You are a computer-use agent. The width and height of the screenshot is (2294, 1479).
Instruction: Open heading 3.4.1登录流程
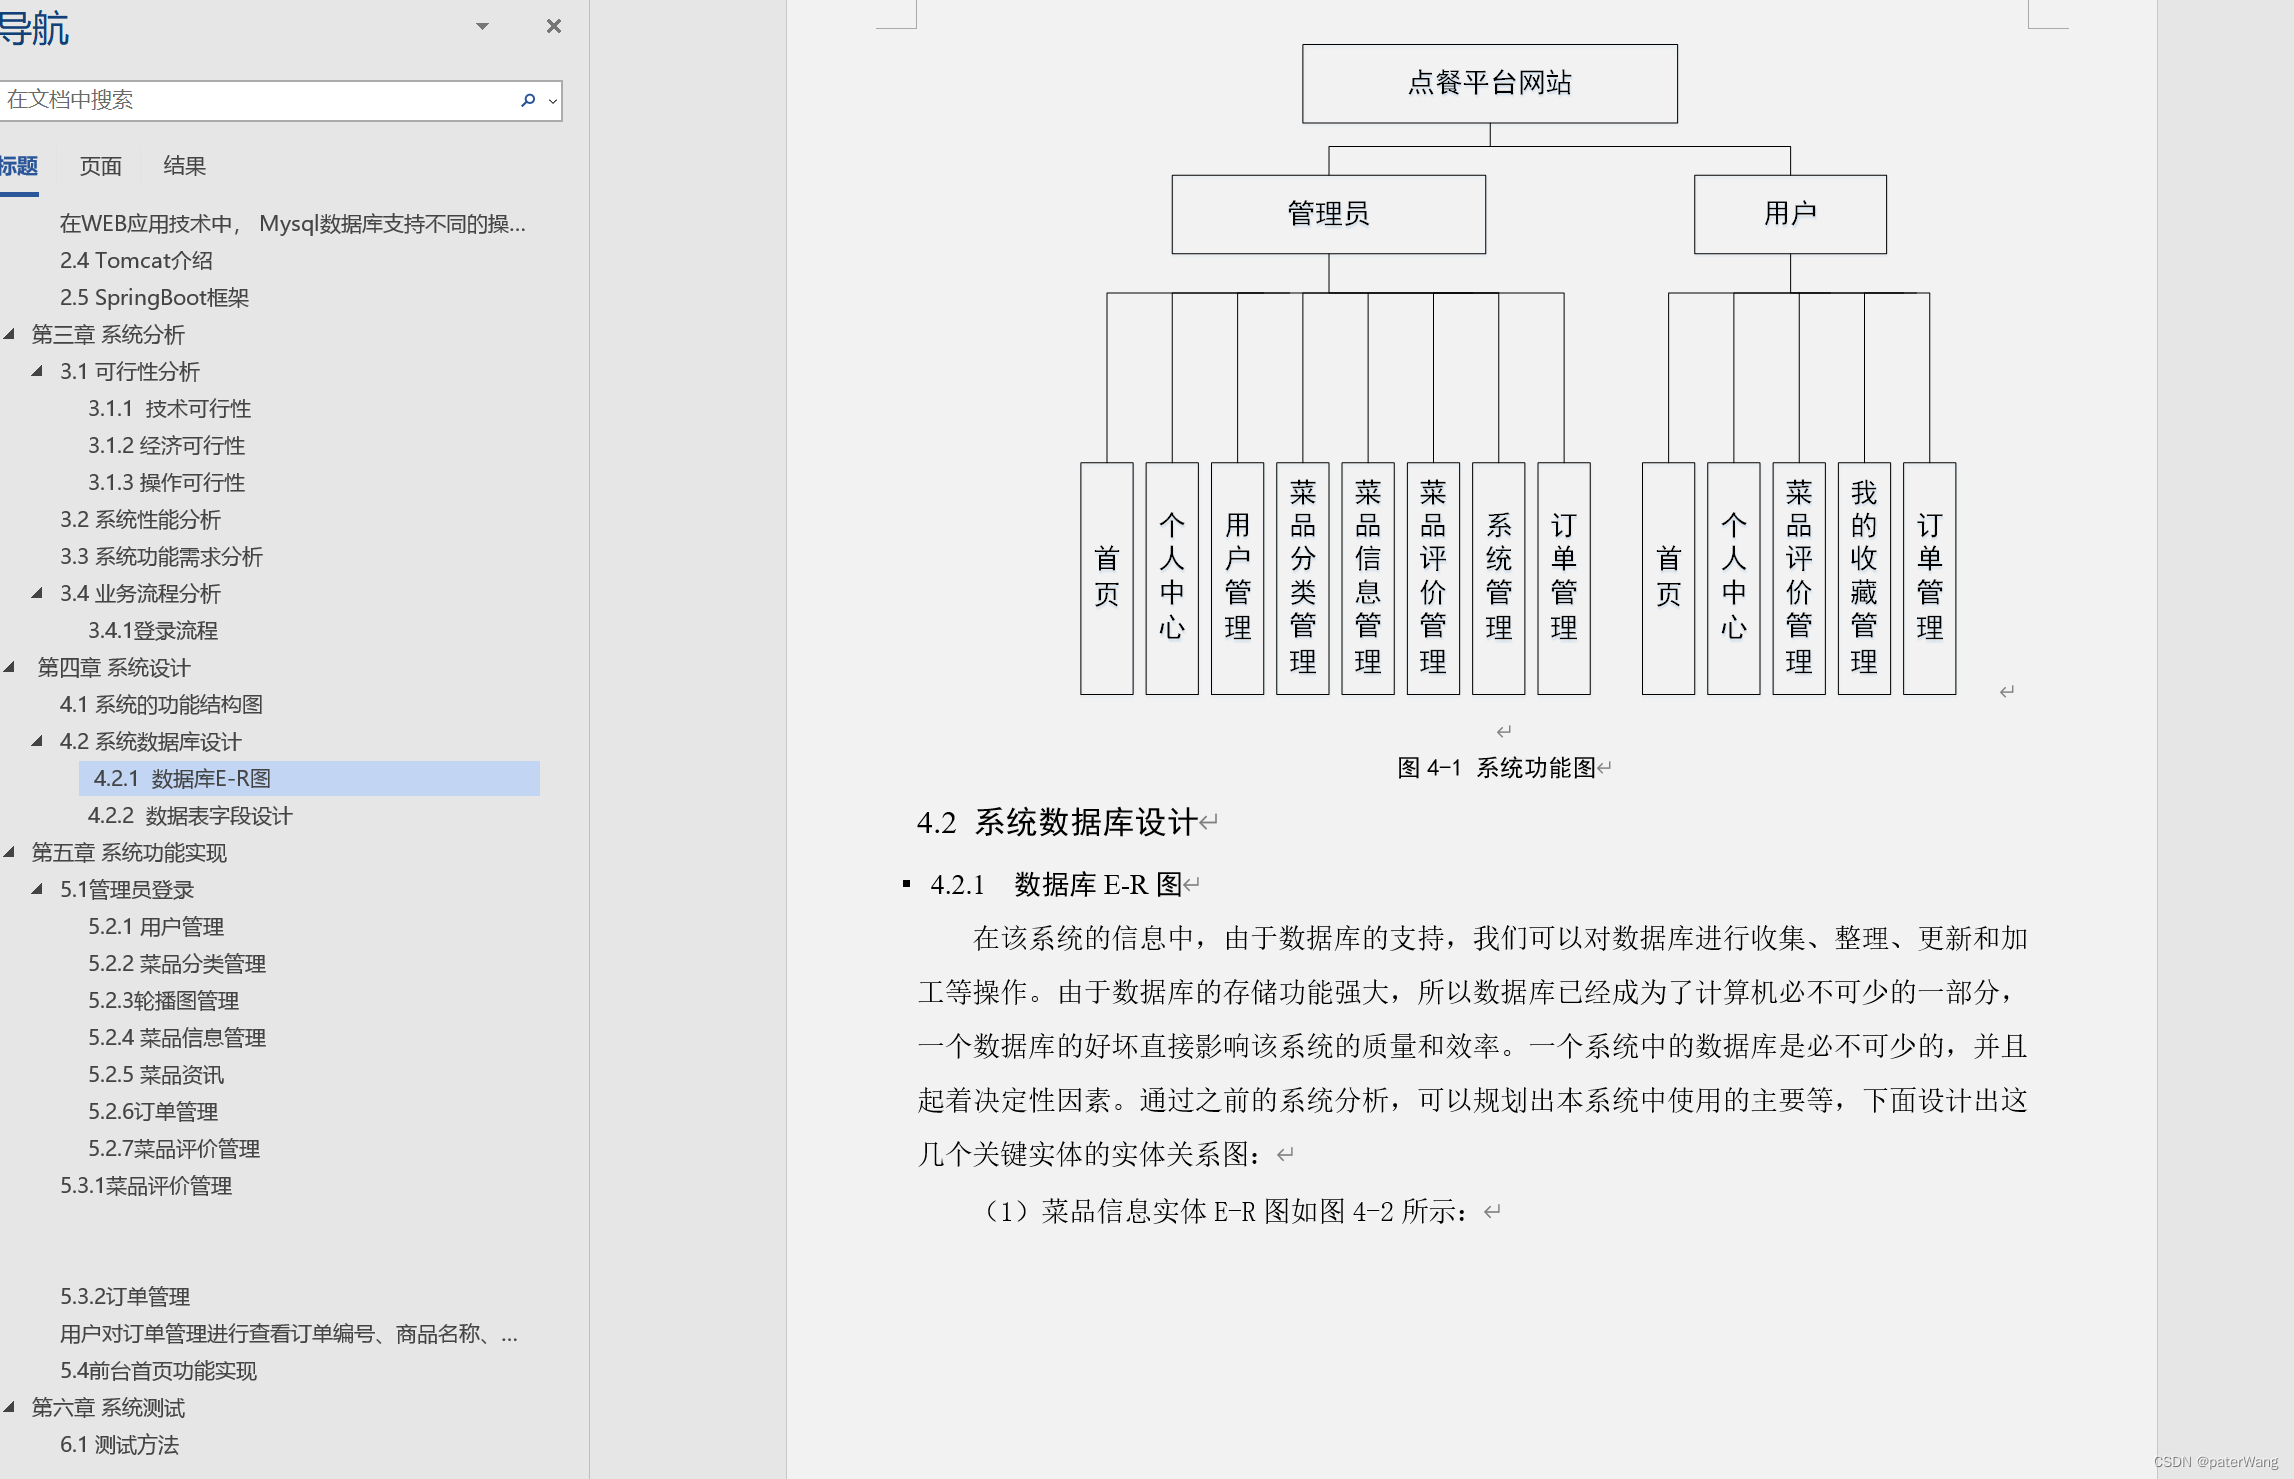[153, 630]
